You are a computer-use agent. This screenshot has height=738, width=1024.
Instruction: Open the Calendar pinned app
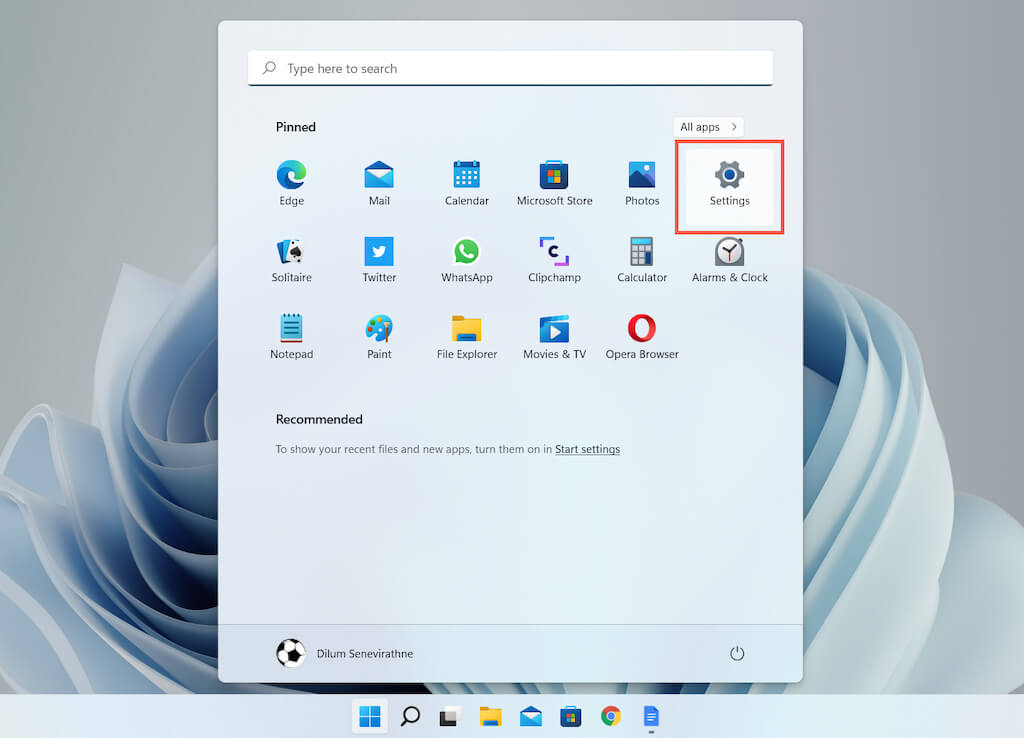pyautogui.click(x=466, y=184)
